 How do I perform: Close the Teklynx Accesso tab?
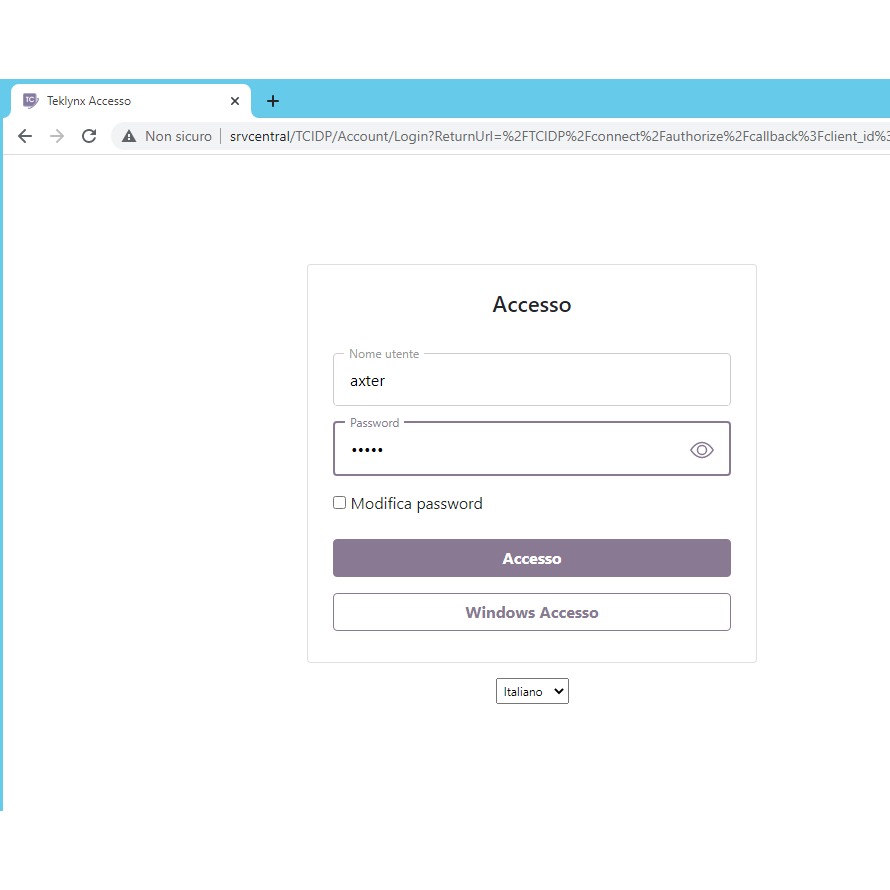(235, 101)
